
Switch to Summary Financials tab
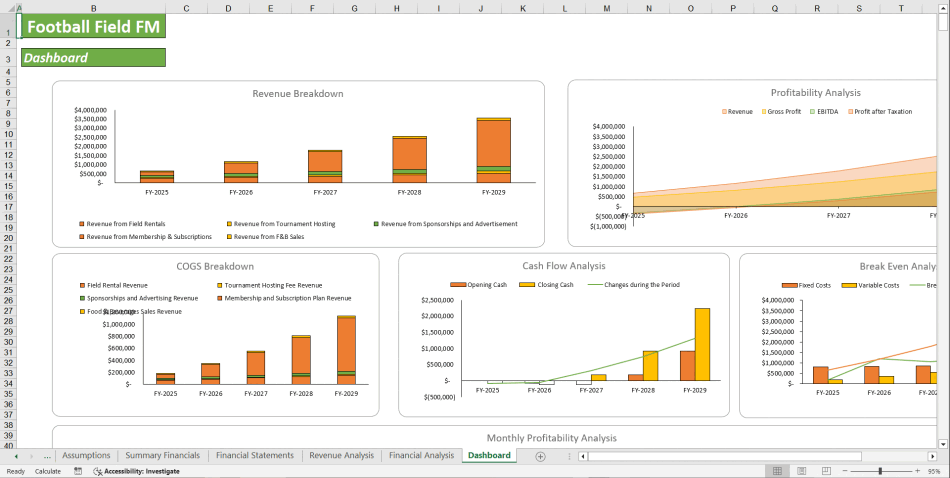click(x=162, y=456)
